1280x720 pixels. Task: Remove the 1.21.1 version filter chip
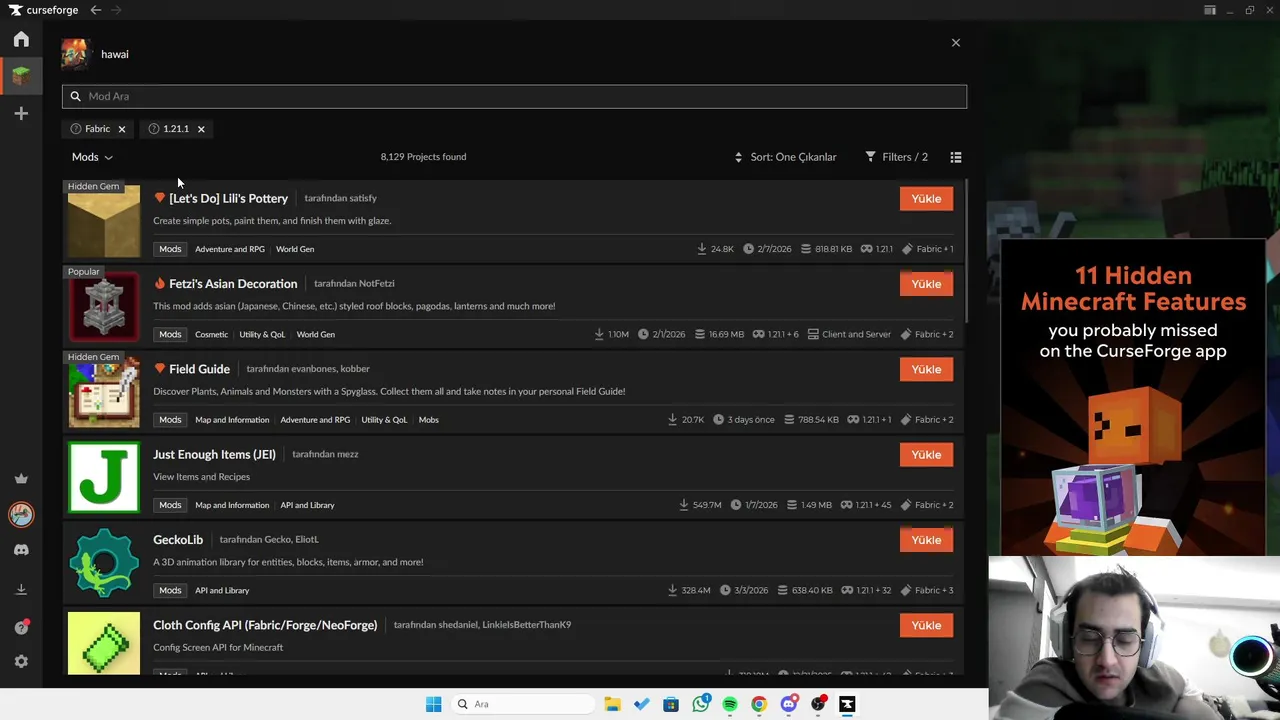click(x=201, y=129)
